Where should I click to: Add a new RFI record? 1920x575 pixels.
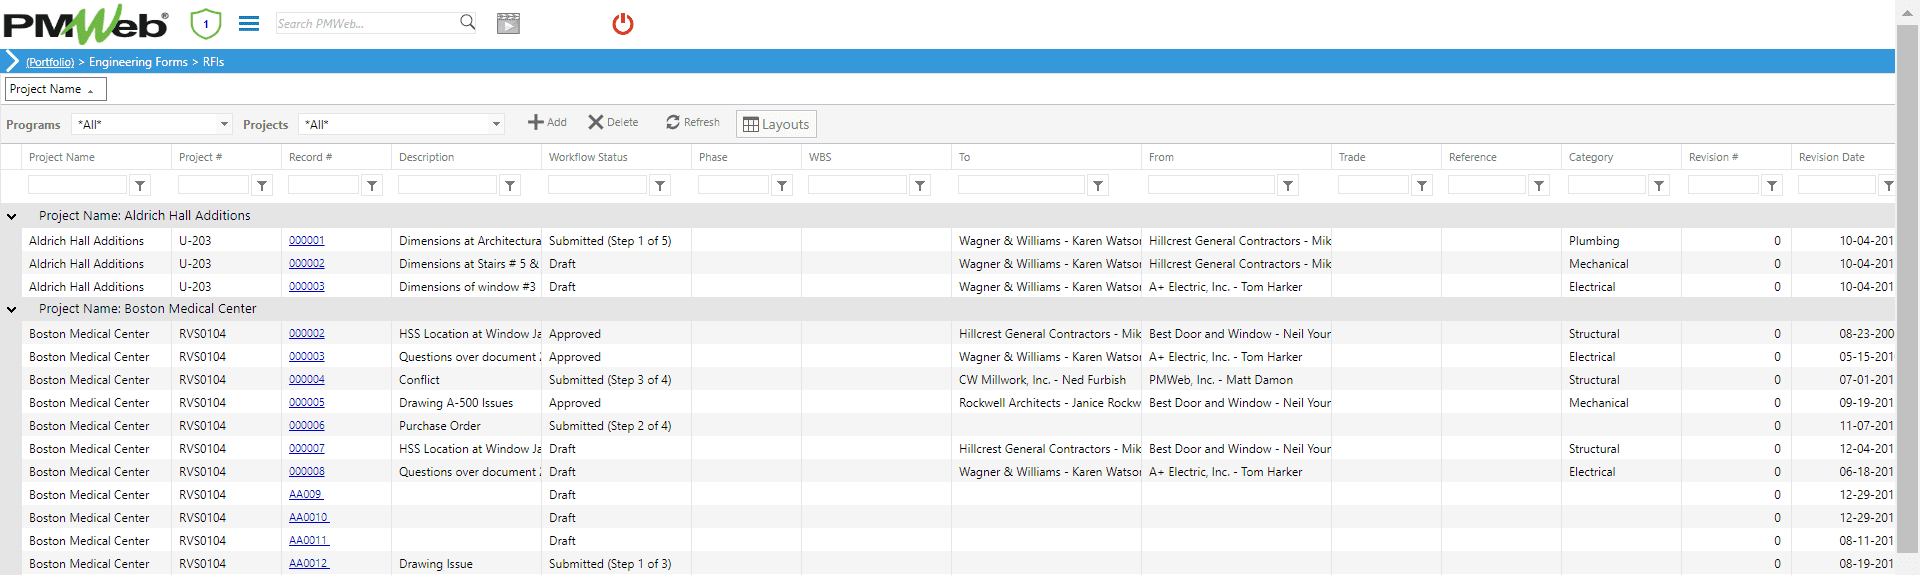tap(547, 122)
